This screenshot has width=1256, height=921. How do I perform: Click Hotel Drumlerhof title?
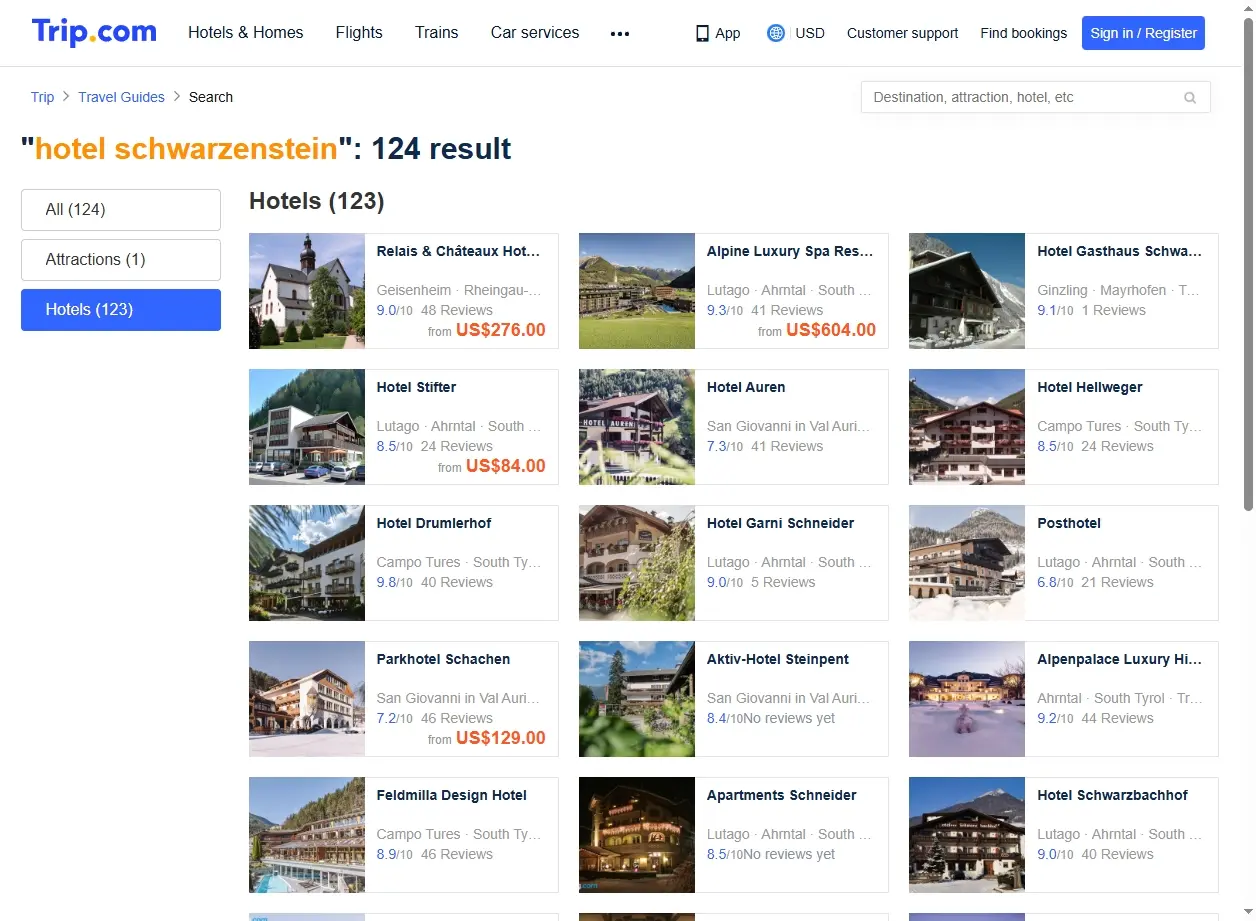(434, 523)
